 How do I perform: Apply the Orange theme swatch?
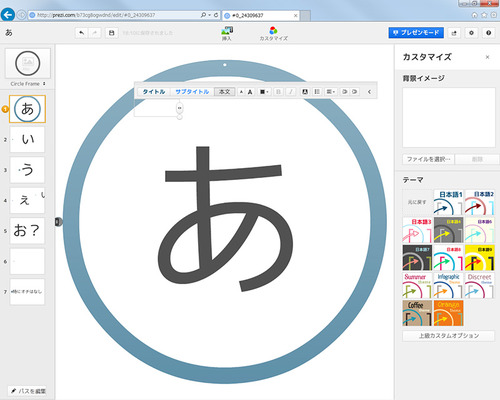coord(448,313)
